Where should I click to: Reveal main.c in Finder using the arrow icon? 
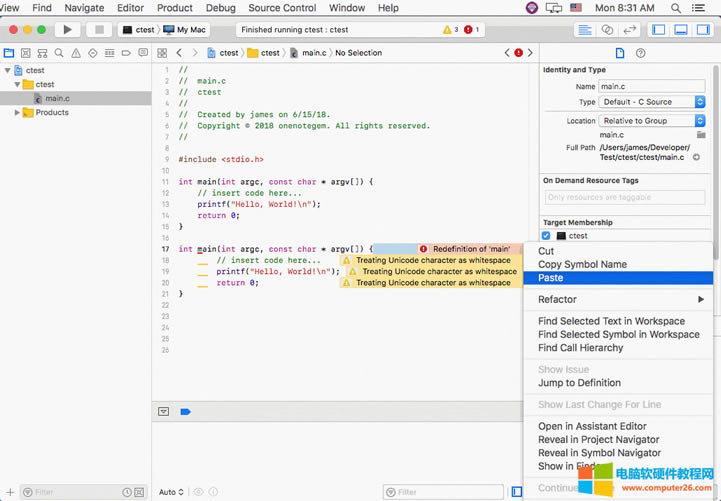696,158
